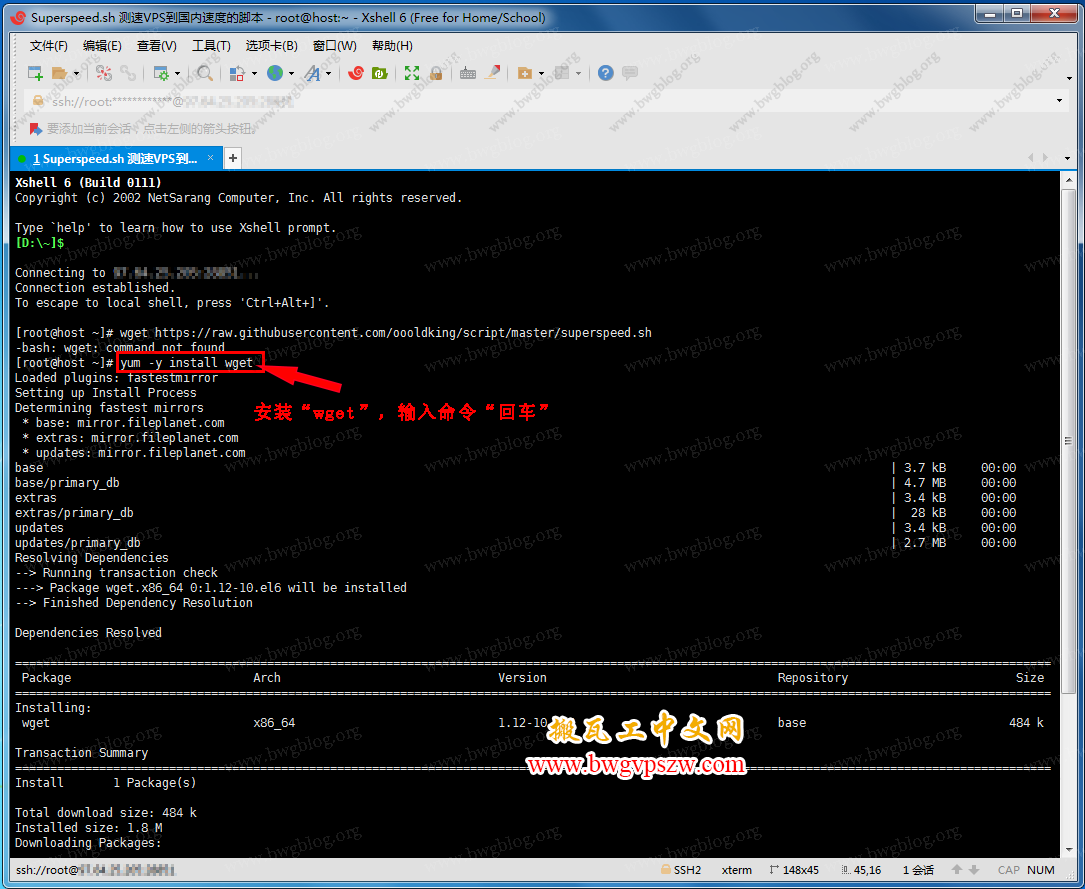Launch Xftp green file transfer icon
Viewport: 1085px width, 889px height.
[x=380, y=73]
